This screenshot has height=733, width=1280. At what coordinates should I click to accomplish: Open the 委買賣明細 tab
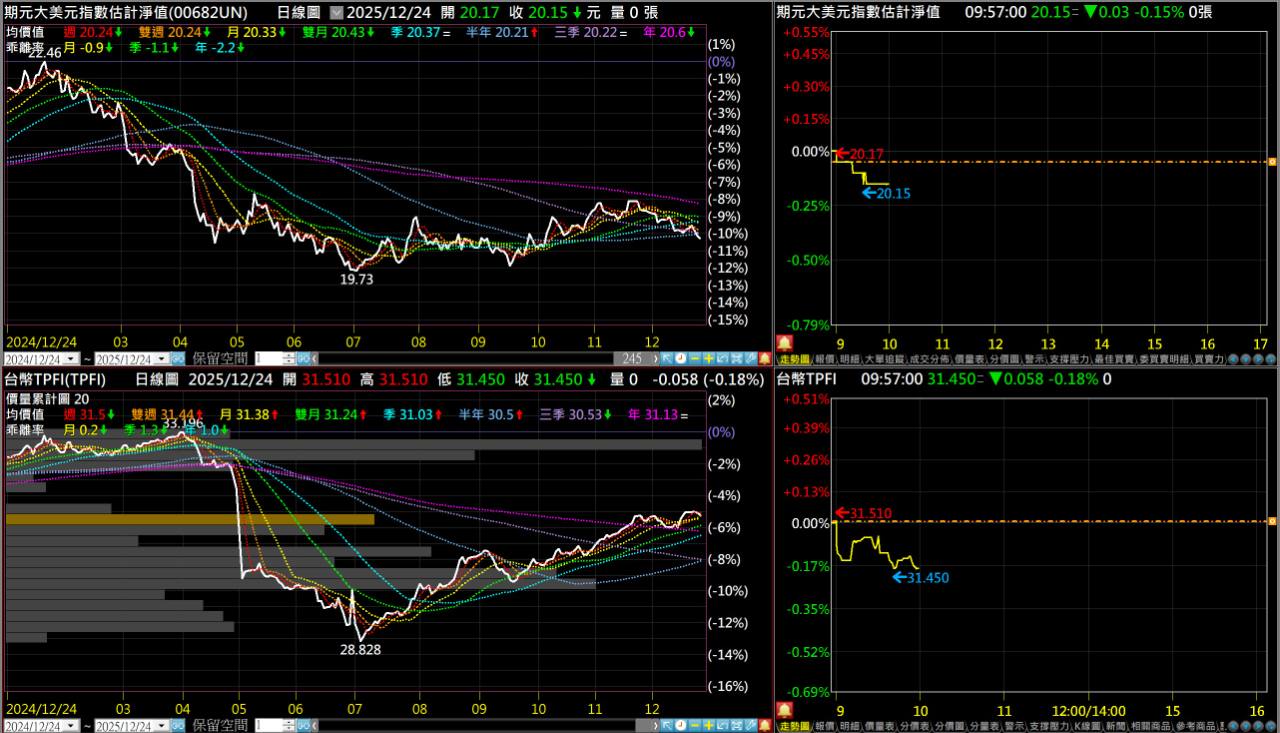coord(1165,358)
